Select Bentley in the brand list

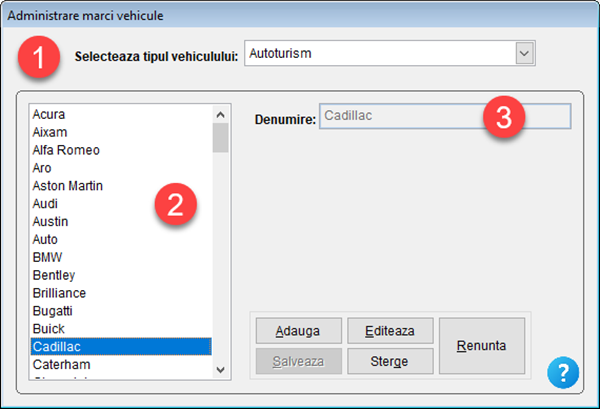pos(121,275)
